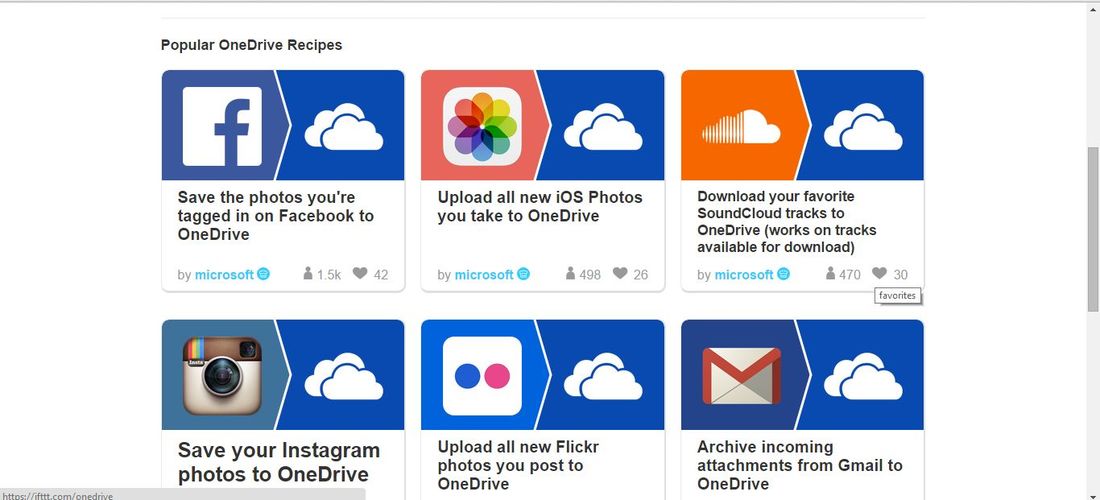
Task: Click the people count icon on Facebook recipe
Action: pyautogui.click(x=308, y=273)
